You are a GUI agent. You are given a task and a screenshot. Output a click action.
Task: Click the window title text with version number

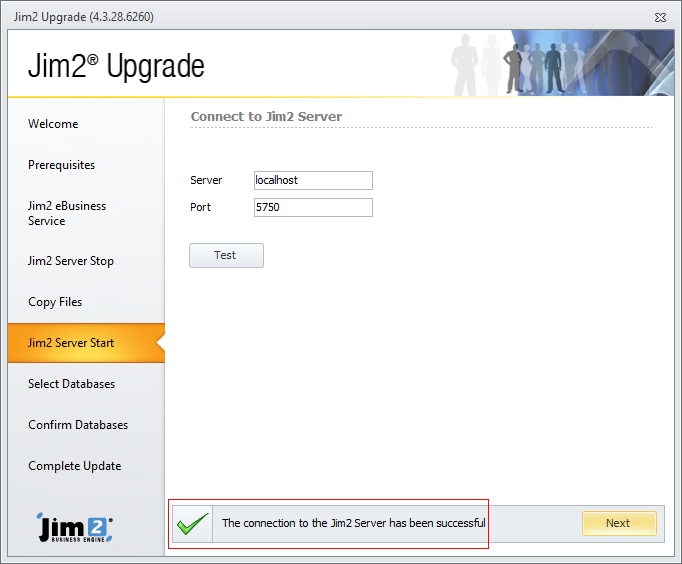tap(84, 17)
